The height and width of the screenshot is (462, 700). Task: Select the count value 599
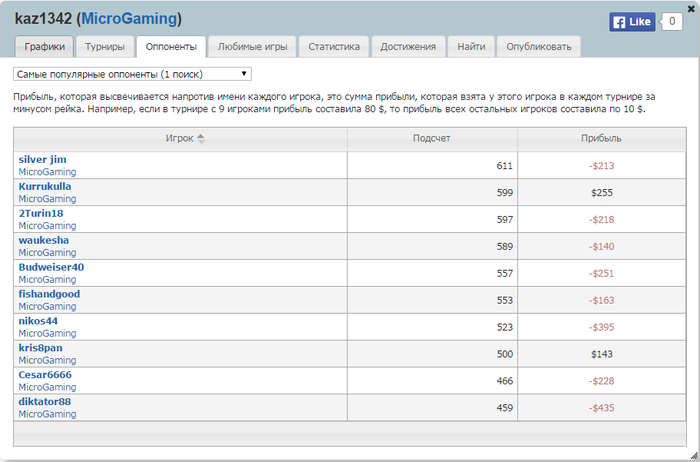pyautogui.click(x=504, y=192)
